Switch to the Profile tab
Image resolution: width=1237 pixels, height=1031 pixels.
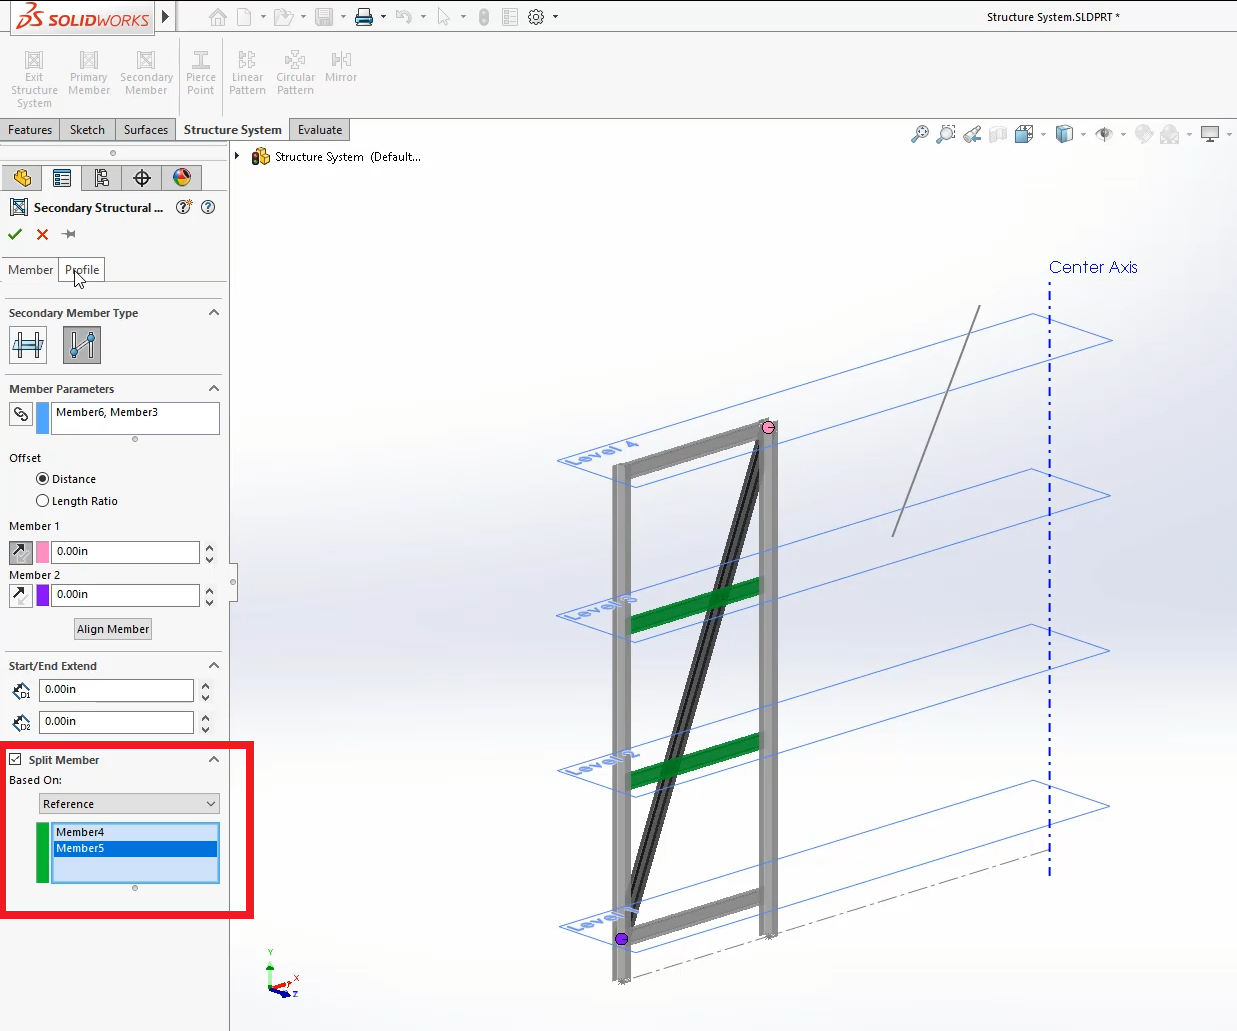point(82,270)
